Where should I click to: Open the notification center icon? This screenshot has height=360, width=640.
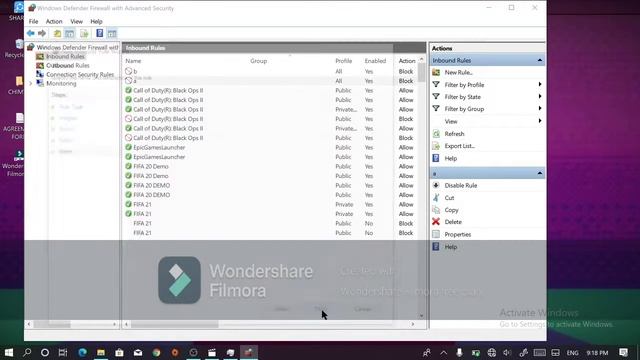(x=623, y=352)
